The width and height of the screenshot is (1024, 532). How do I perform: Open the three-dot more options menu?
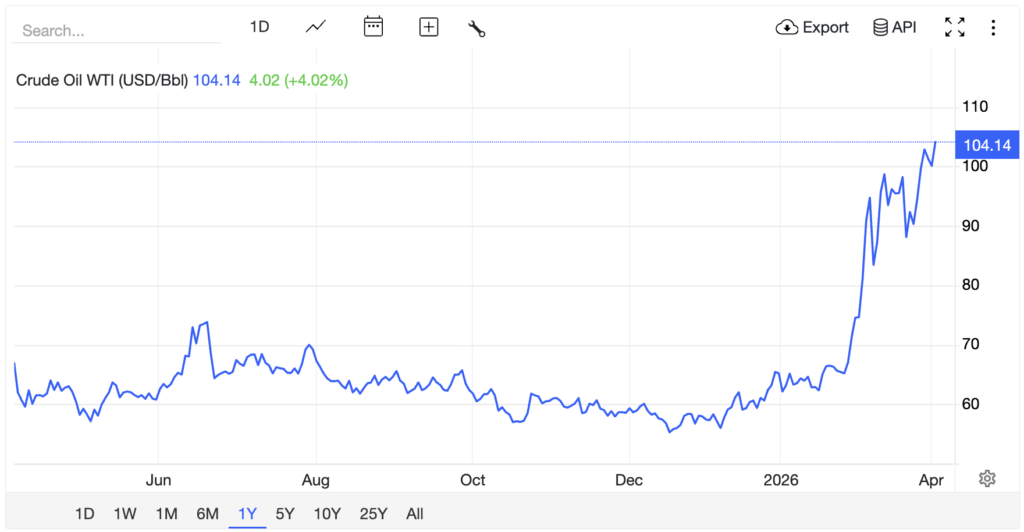[x=993, y=27]
